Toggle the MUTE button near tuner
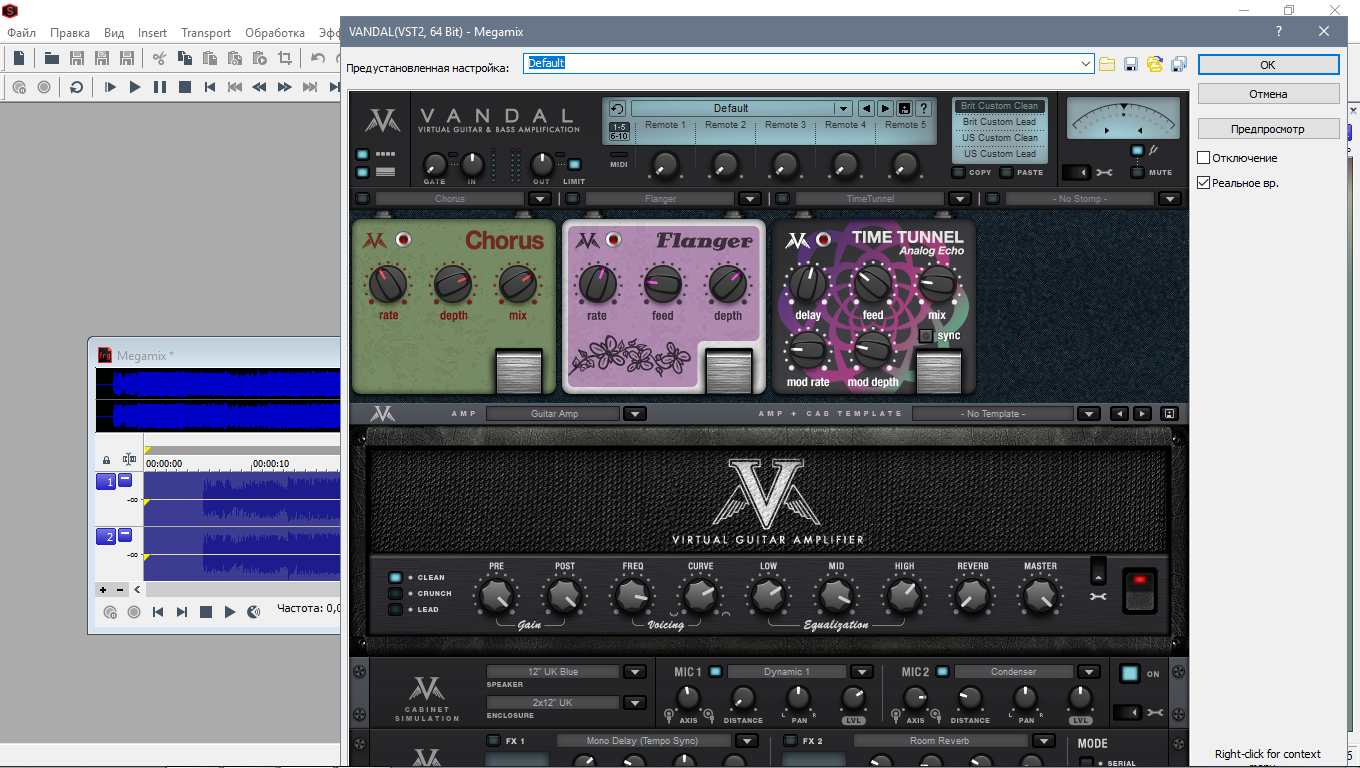 pyautogui.click(x=1137, y=172)
